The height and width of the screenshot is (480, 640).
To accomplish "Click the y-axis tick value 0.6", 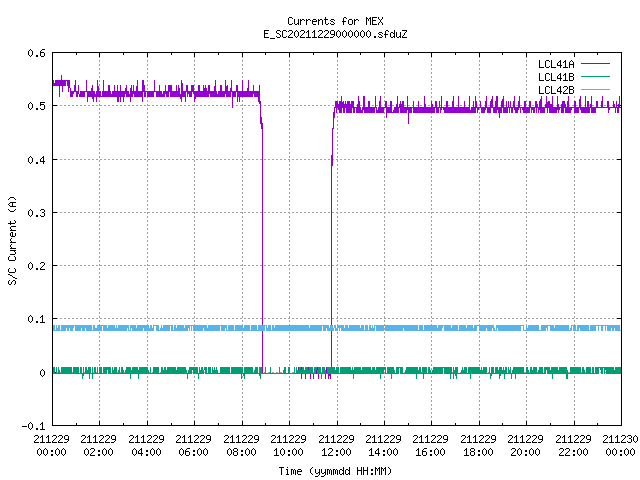I will tap(36, 53).
